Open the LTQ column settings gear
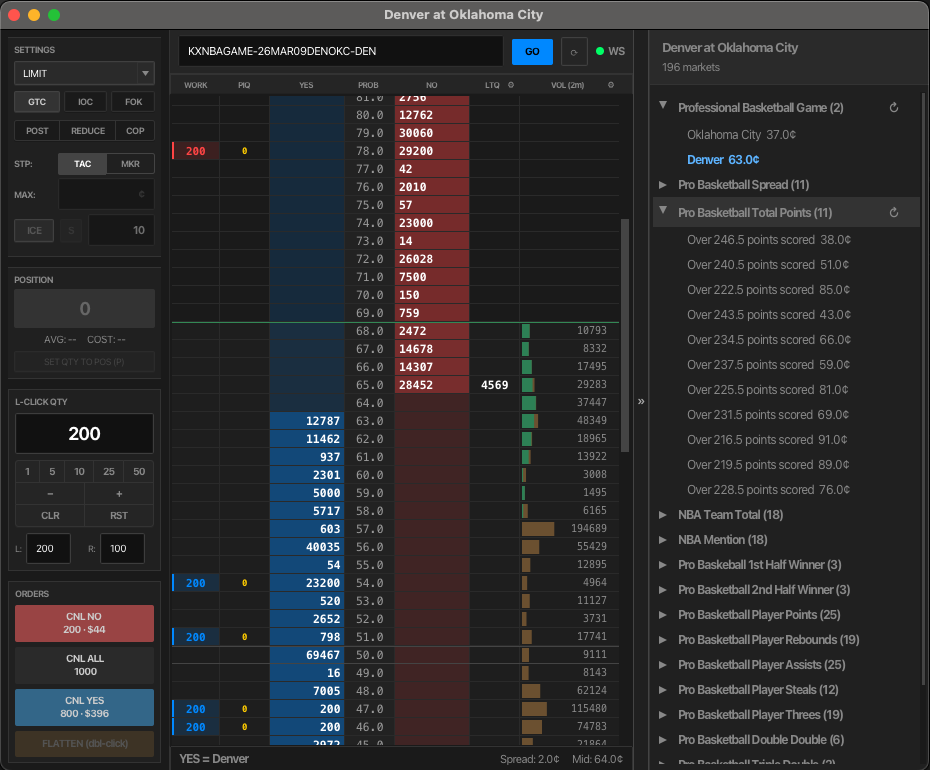 point(511,85)
